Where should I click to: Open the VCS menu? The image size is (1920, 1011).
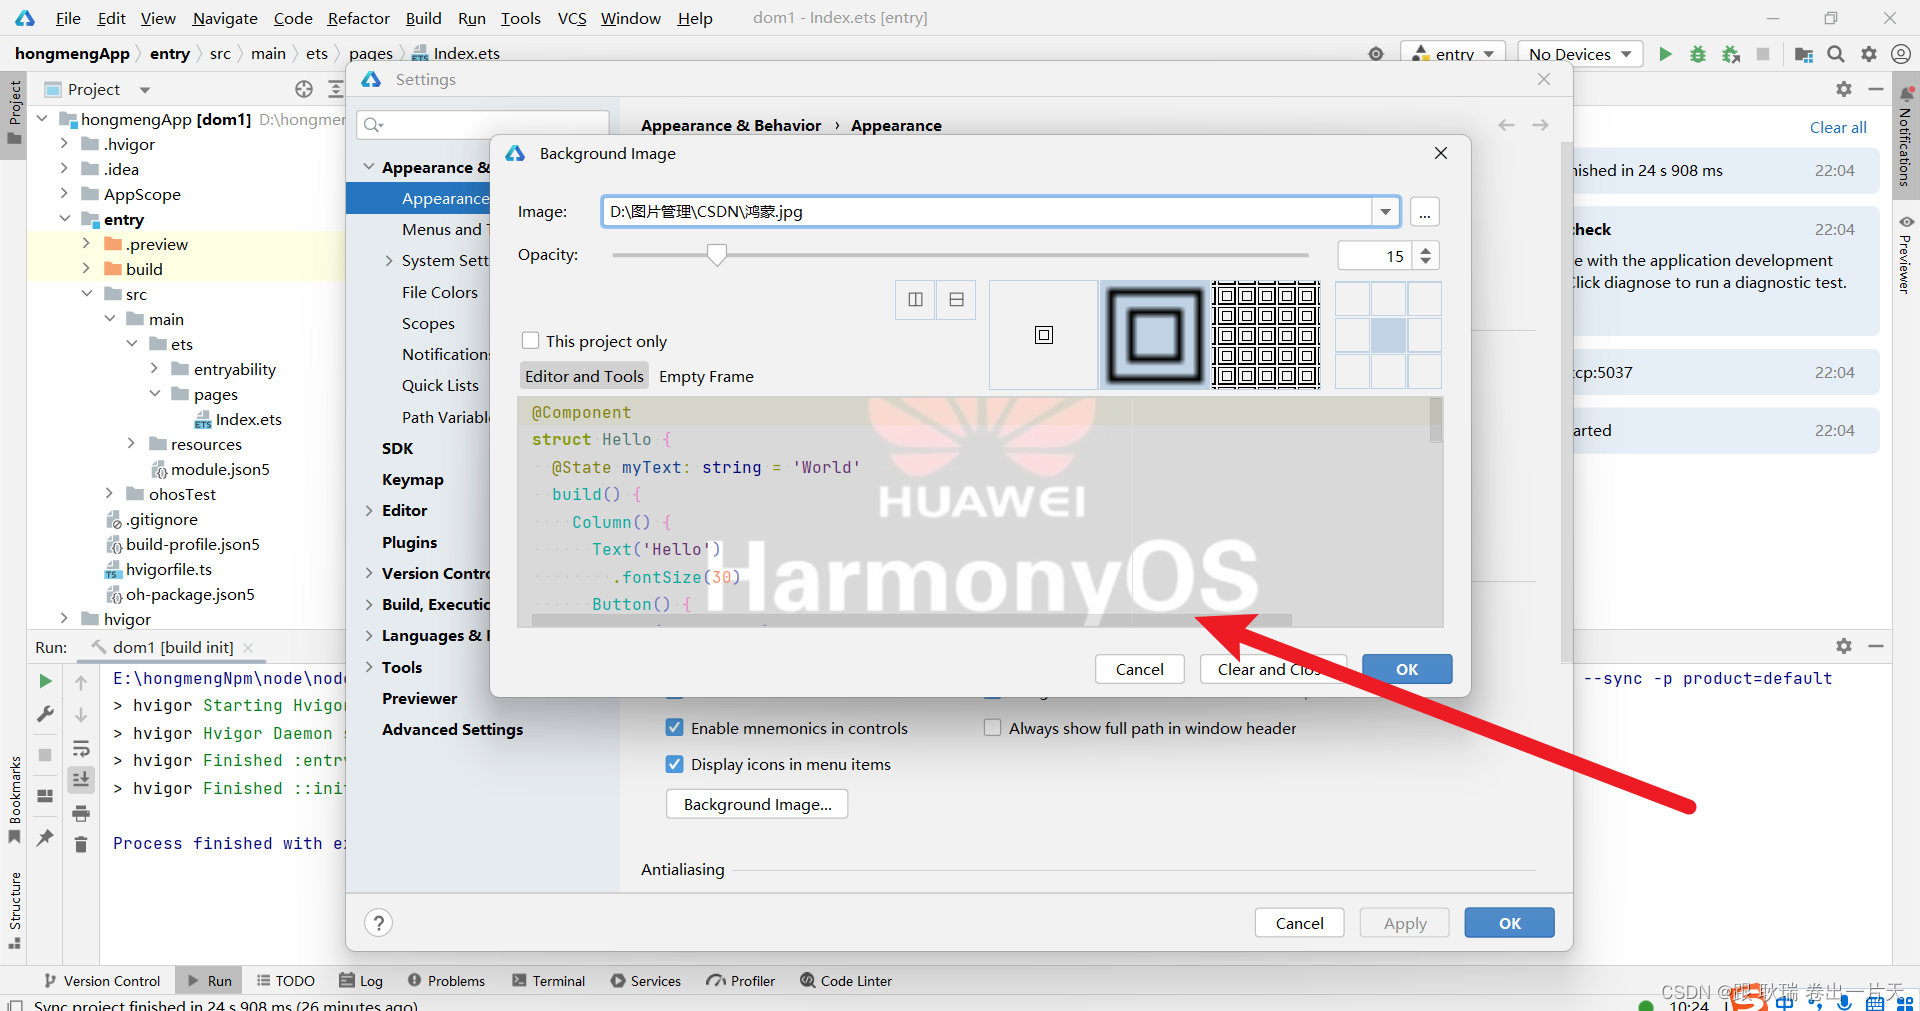click(572, 18)
